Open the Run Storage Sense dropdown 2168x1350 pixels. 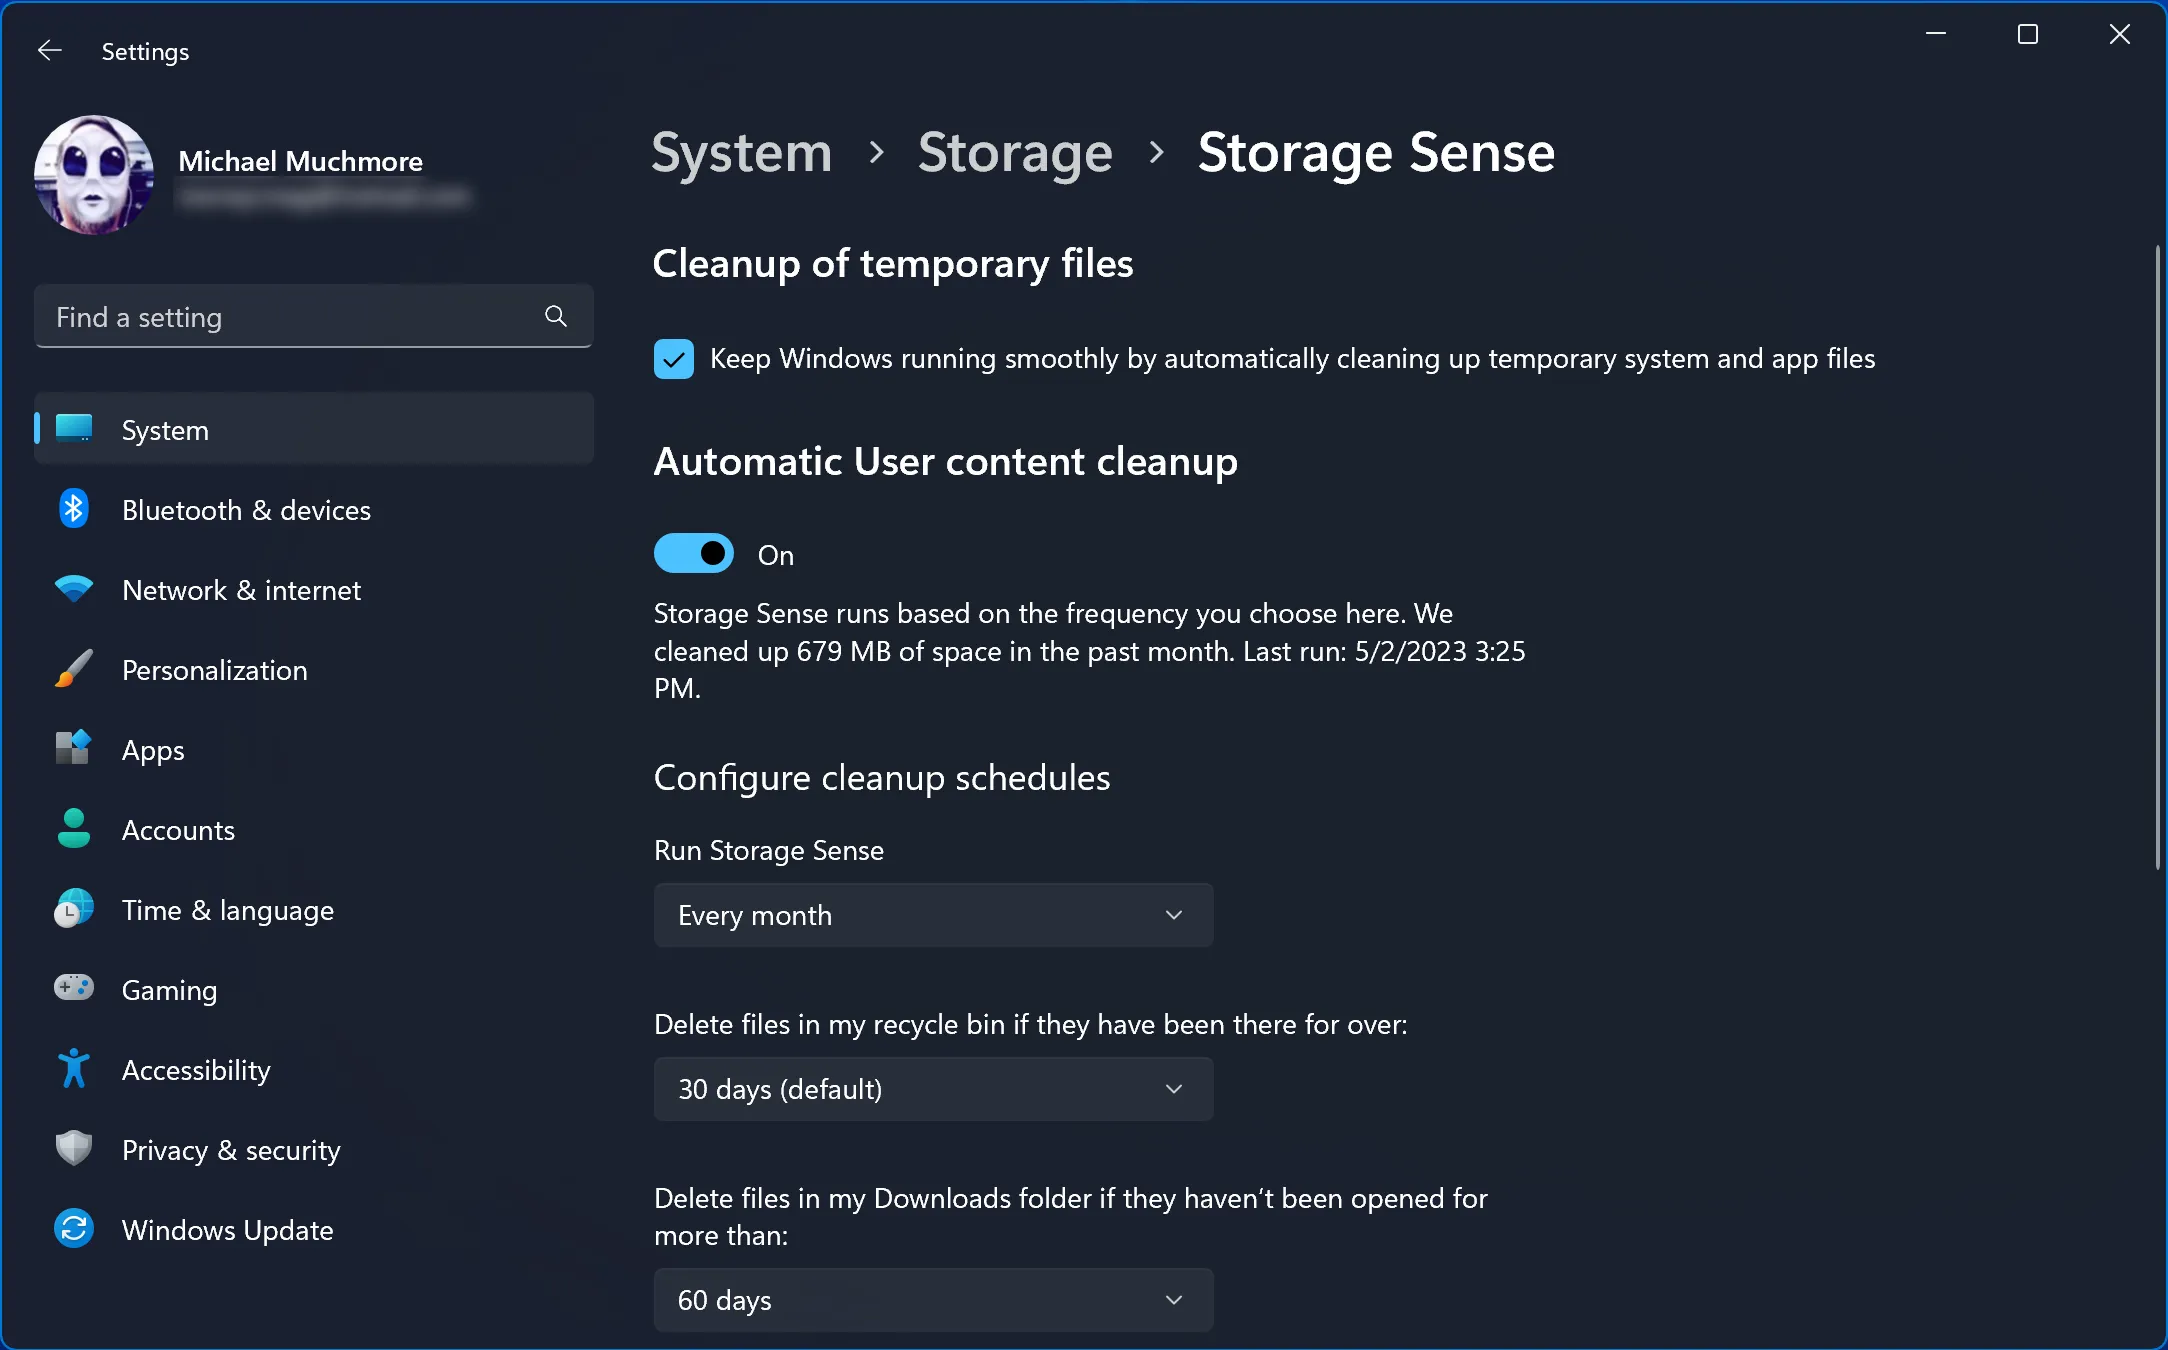(933, 915)
